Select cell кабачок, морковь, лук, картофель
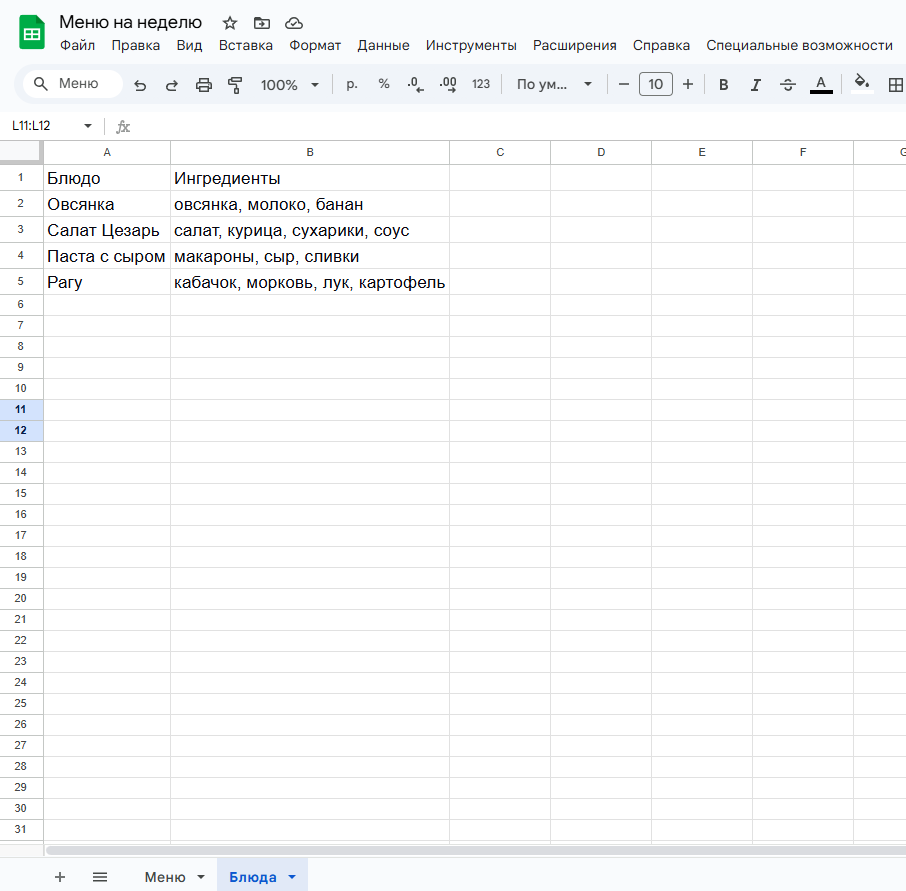The height and width of the screenshot is (891, 906). [310, 282]
